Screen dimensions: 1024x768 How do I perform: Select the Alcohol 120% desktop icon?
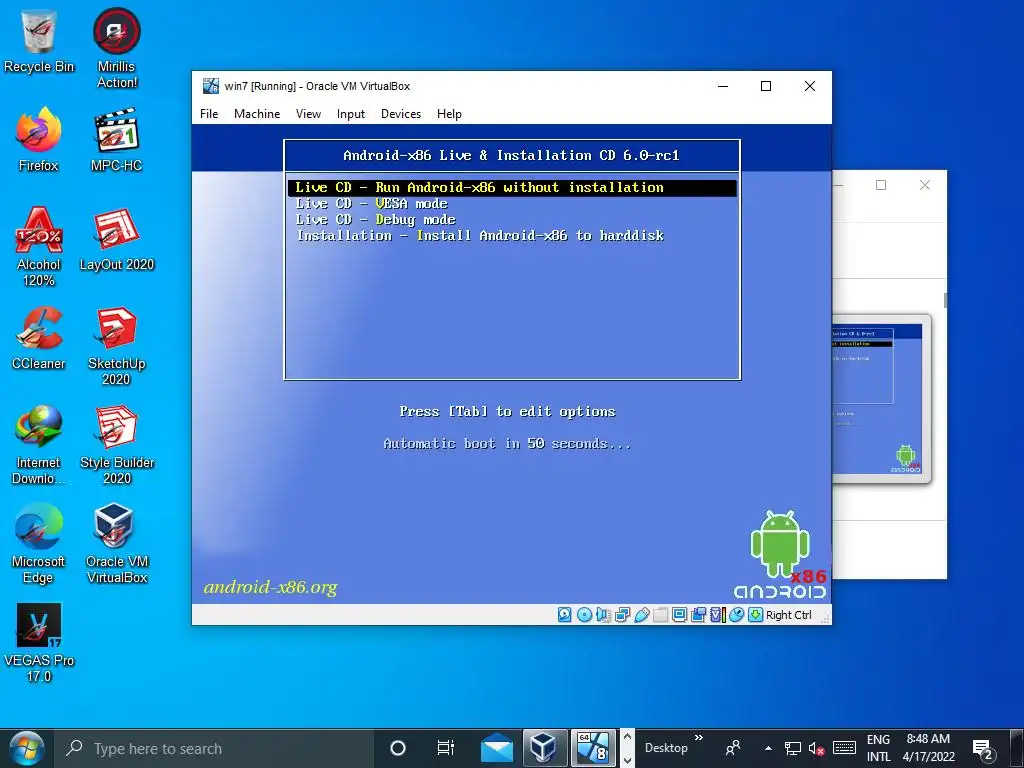tap(39, 247)
